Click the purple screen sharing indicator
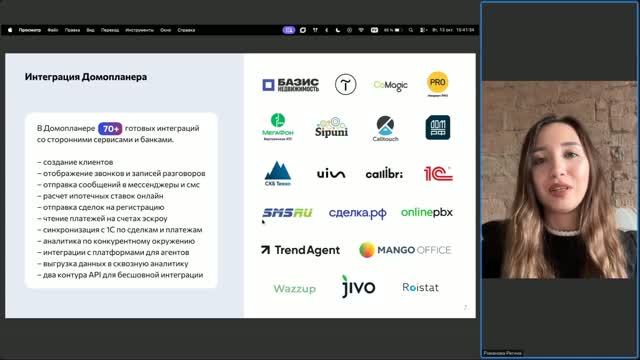640x360 pixels. coord(289,30)
